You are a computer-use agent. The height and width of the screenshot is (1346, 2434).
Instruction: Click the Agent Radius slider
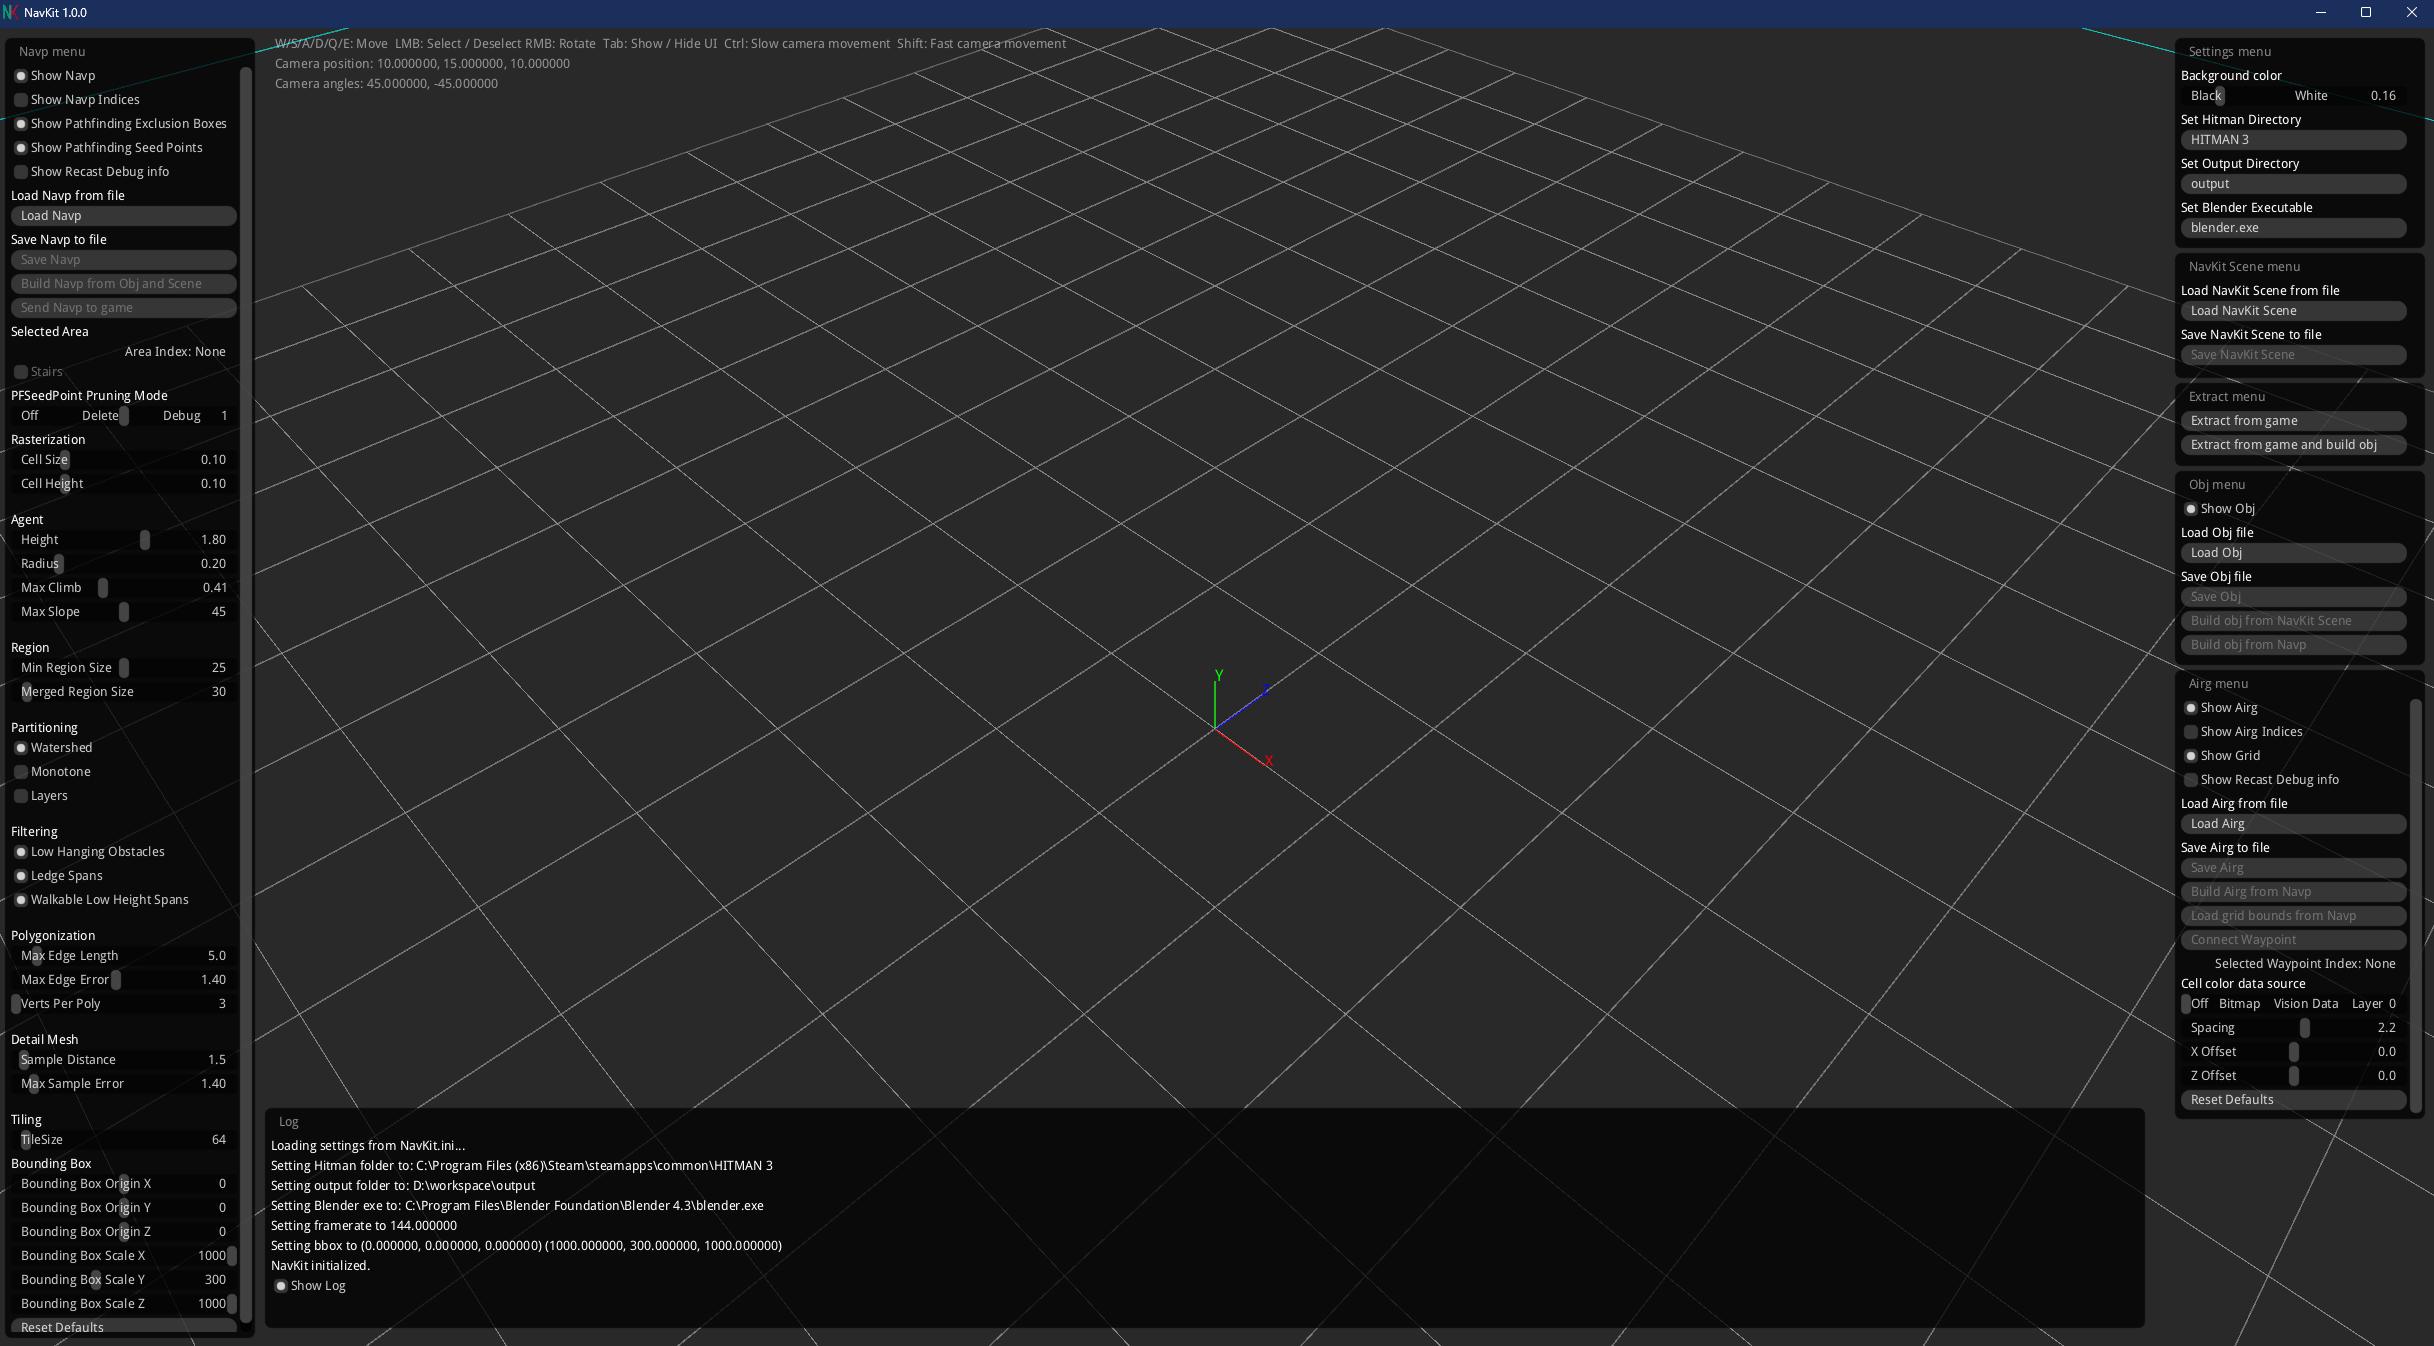click(124, 564)
